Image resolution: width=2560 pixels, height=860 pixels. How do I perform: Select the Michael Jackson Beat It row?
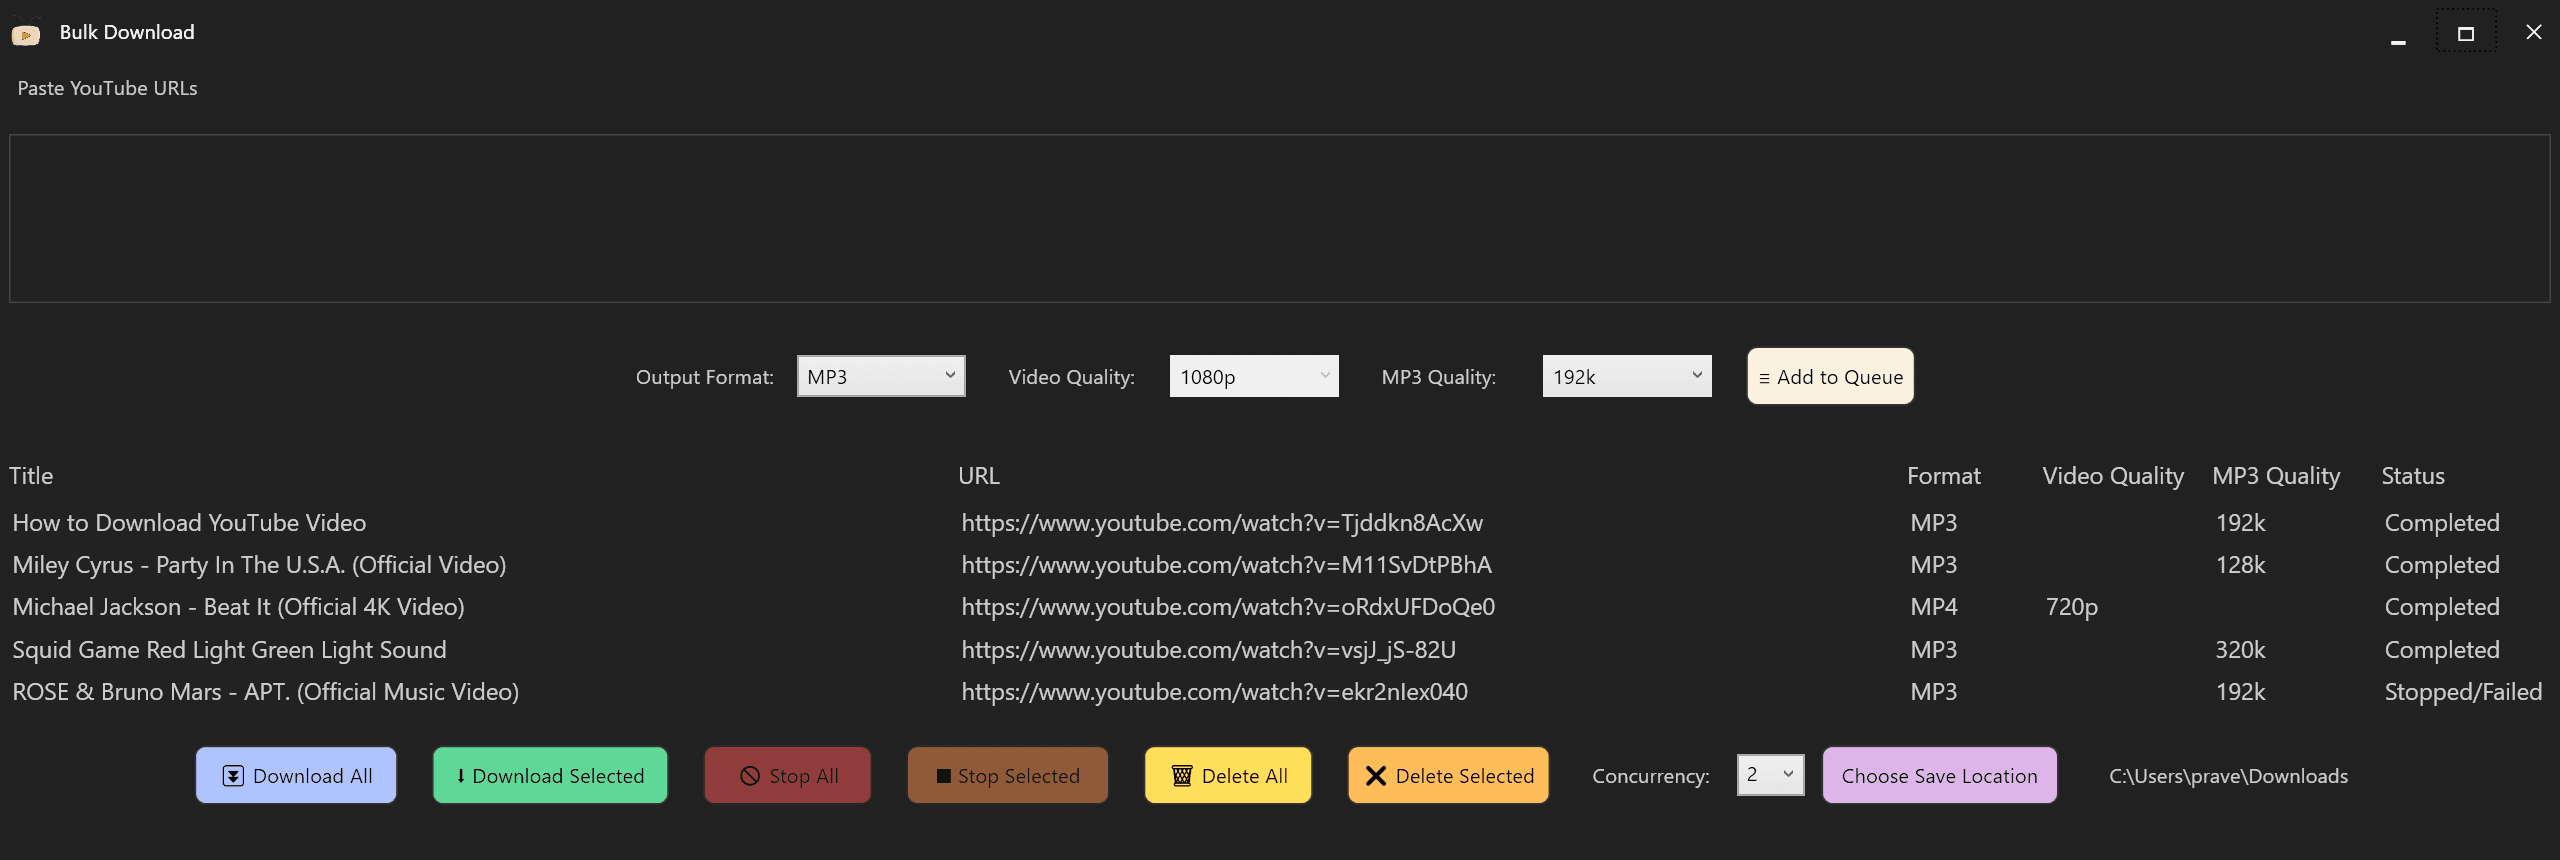coord(1278,607)
